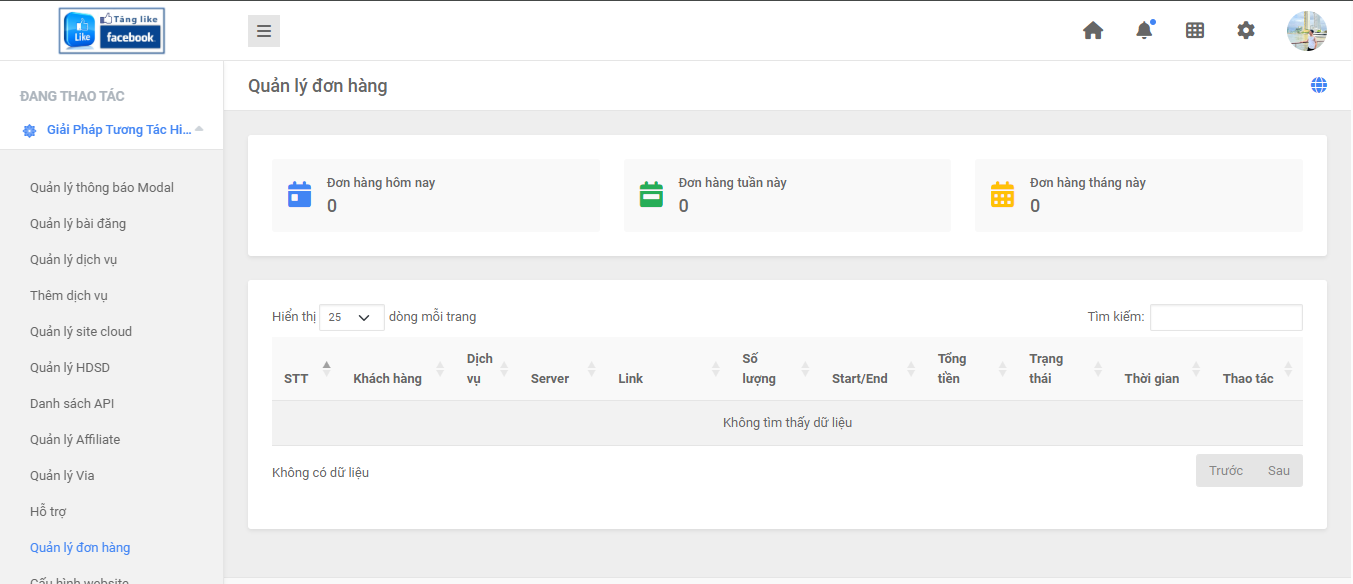Click the globe language icon
1353x584 pixels.
pos(1319,85)
